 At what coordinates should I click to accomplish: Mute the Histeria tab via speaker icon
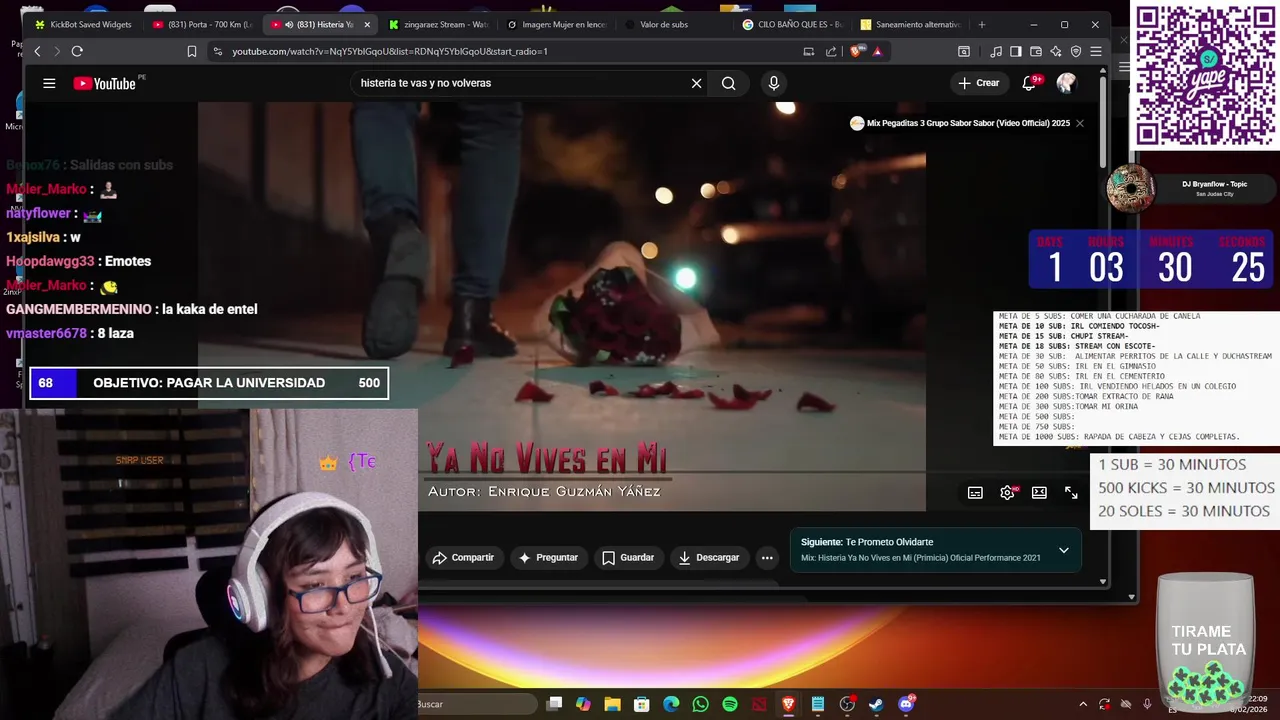pos(289,24)
